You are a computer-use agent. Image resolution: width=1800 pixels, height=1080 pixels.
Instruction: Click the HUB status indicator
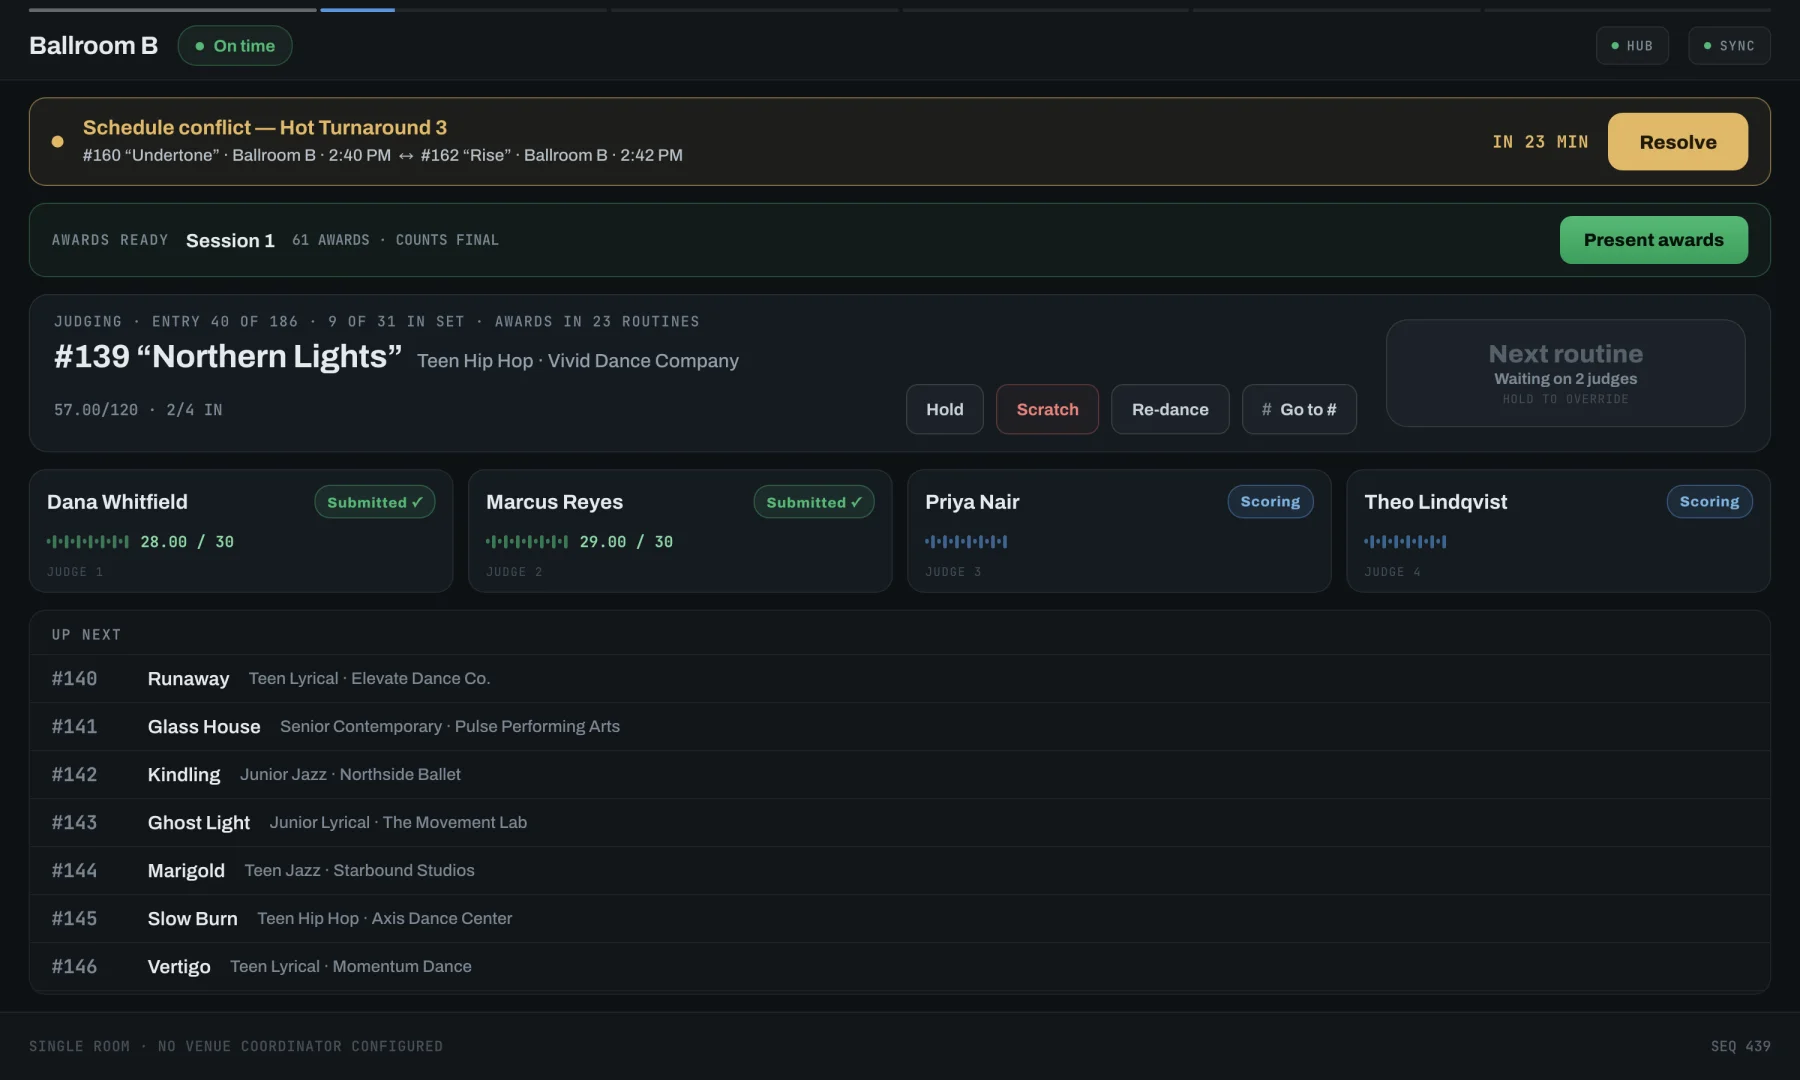tap(1632, 46)
